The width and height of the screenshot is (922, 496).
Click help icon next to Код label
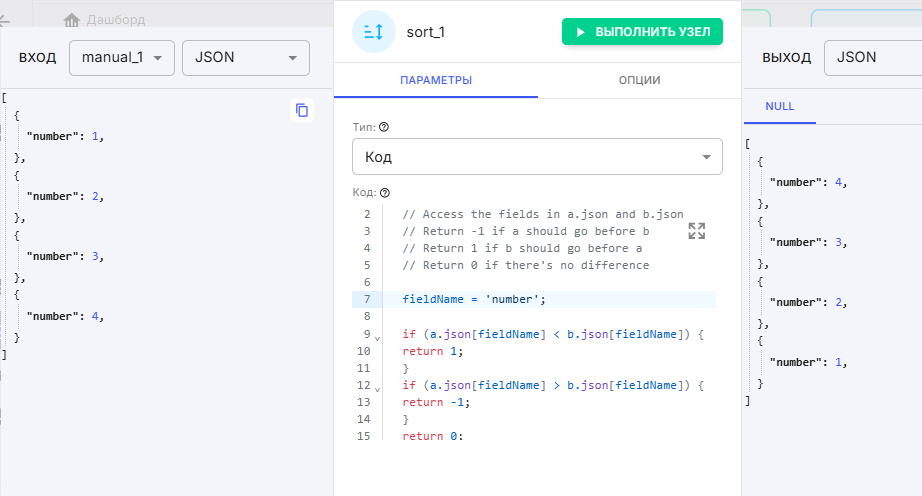385,192
